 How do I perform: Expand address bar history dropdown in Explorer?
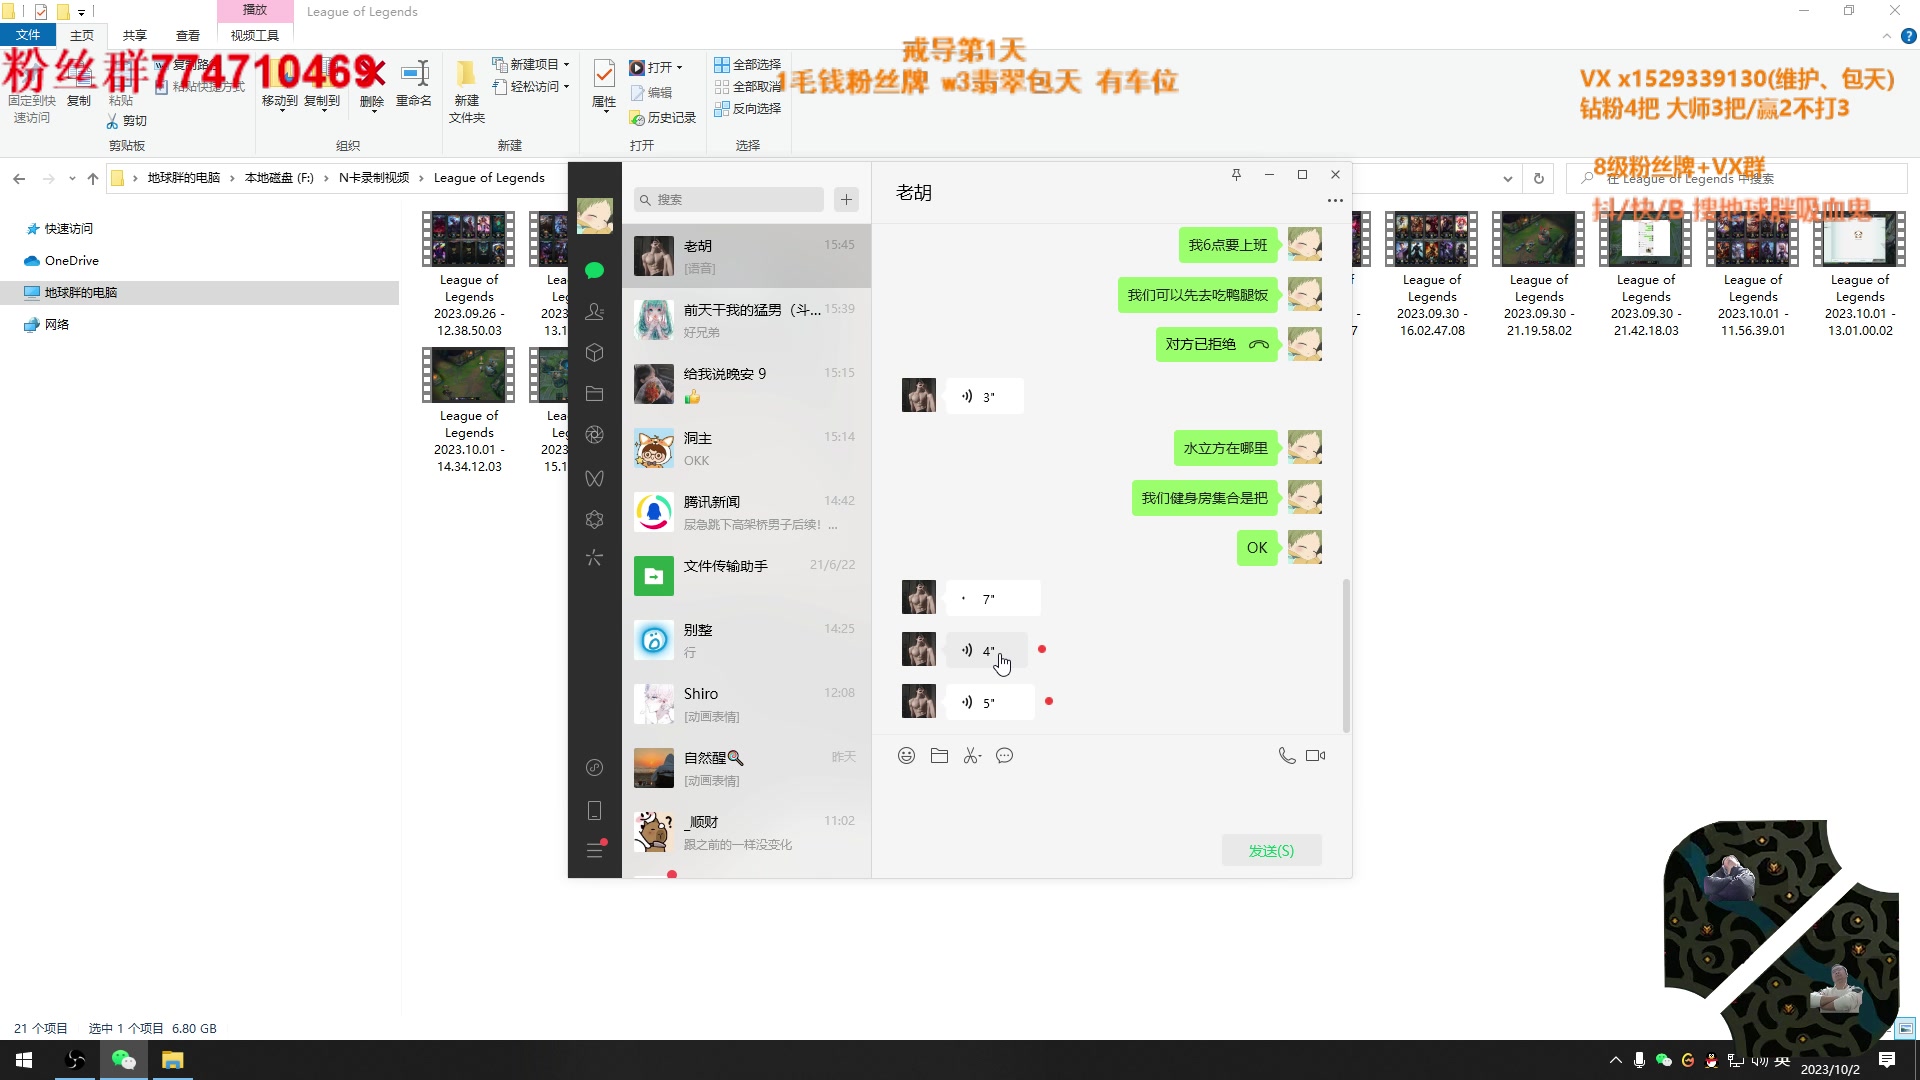(x=1507, y=178)
